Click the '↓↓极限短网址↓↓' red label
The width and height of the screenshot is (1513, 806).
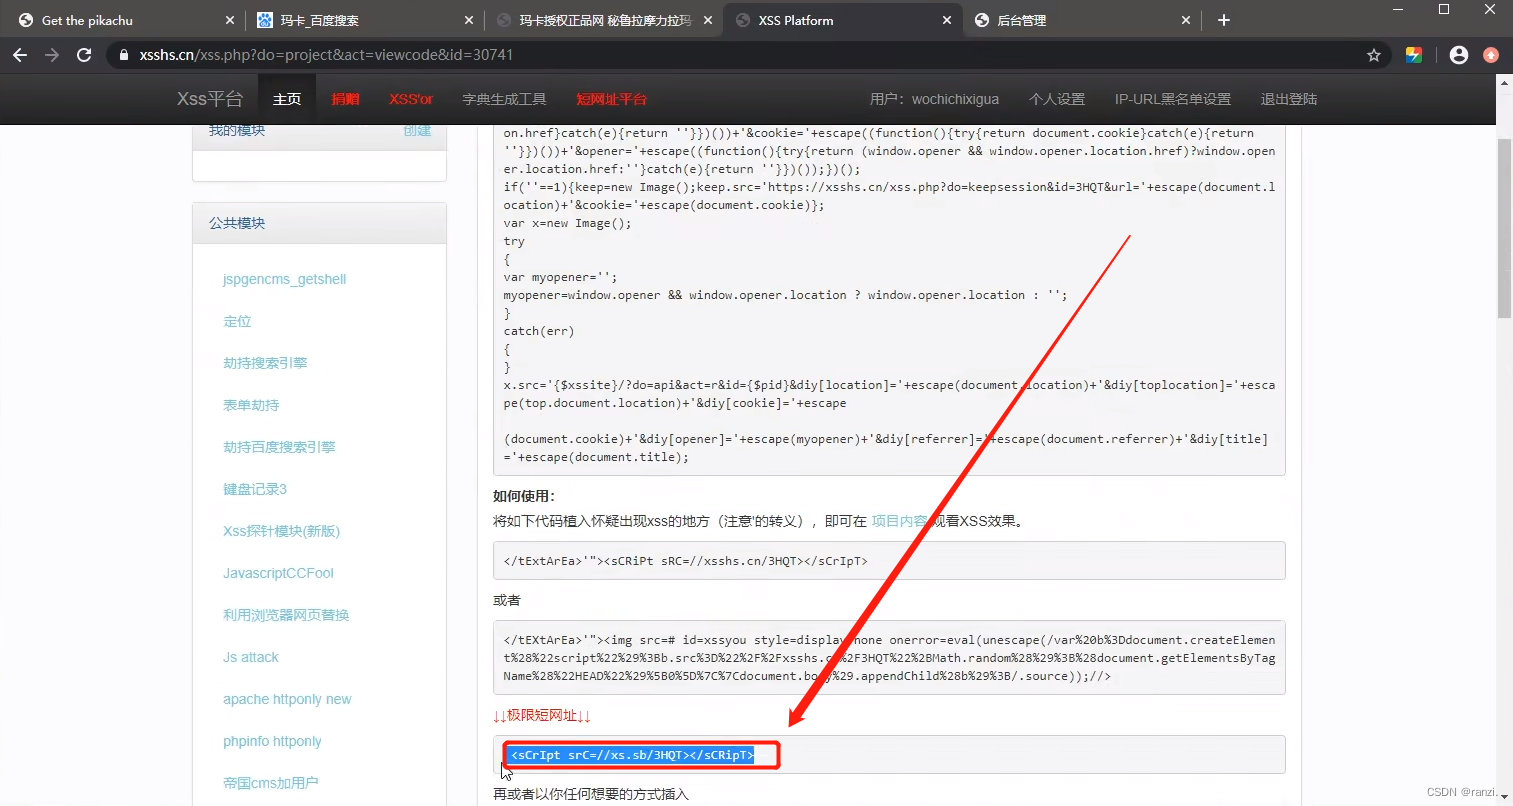(x=542, y=715)
